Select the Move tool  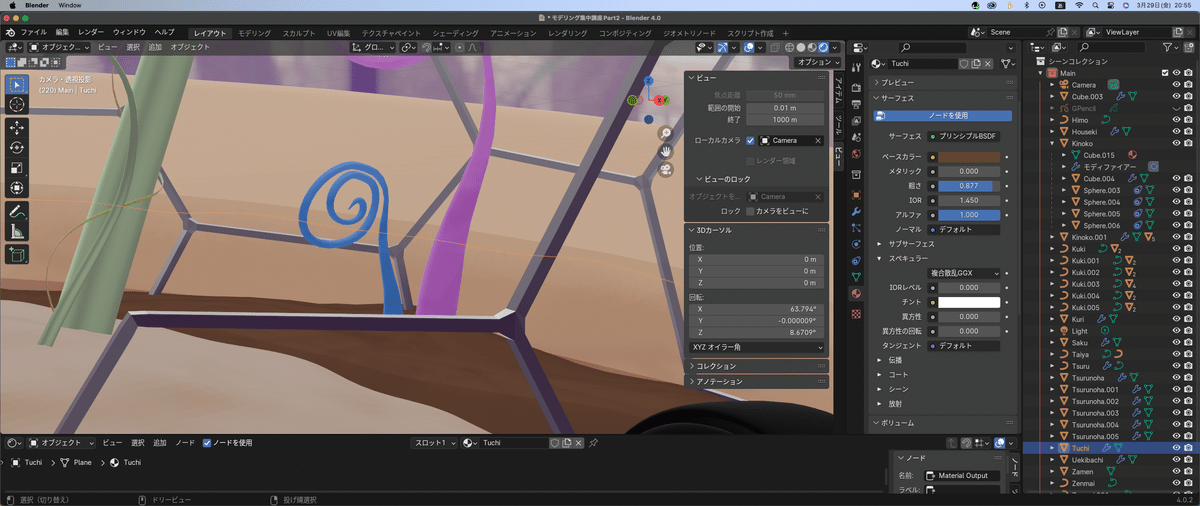pos(17,128)
